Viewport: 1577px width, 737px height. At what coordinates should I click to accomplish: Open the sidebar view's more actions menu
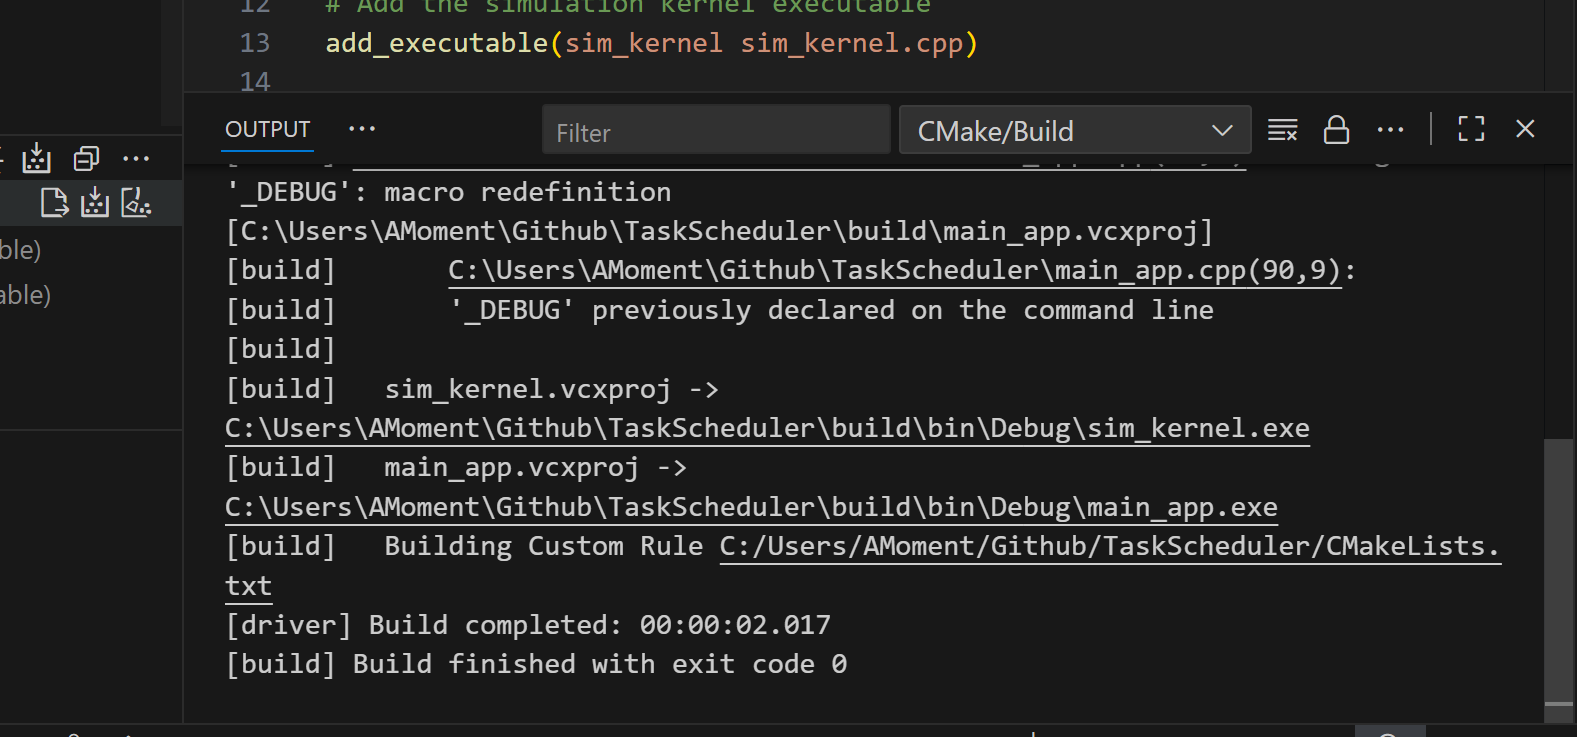[136, 158]
